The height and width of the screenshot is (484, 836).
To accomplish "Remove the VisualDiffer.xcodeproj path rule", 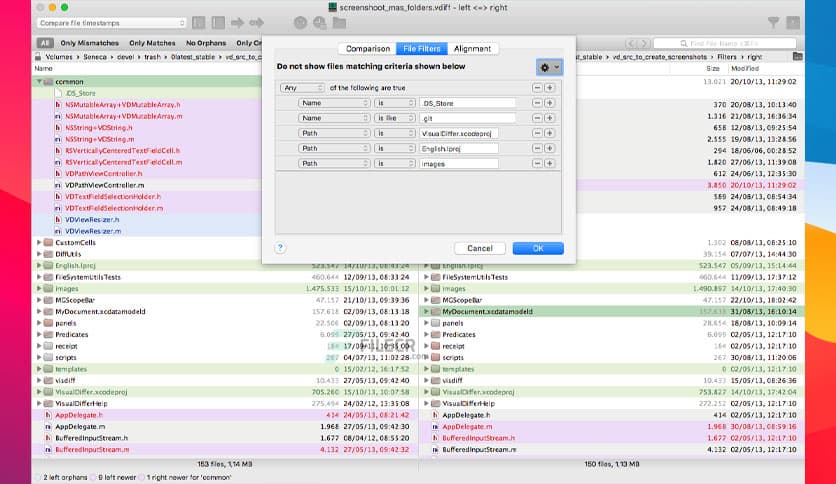I will tap(537, 133).
